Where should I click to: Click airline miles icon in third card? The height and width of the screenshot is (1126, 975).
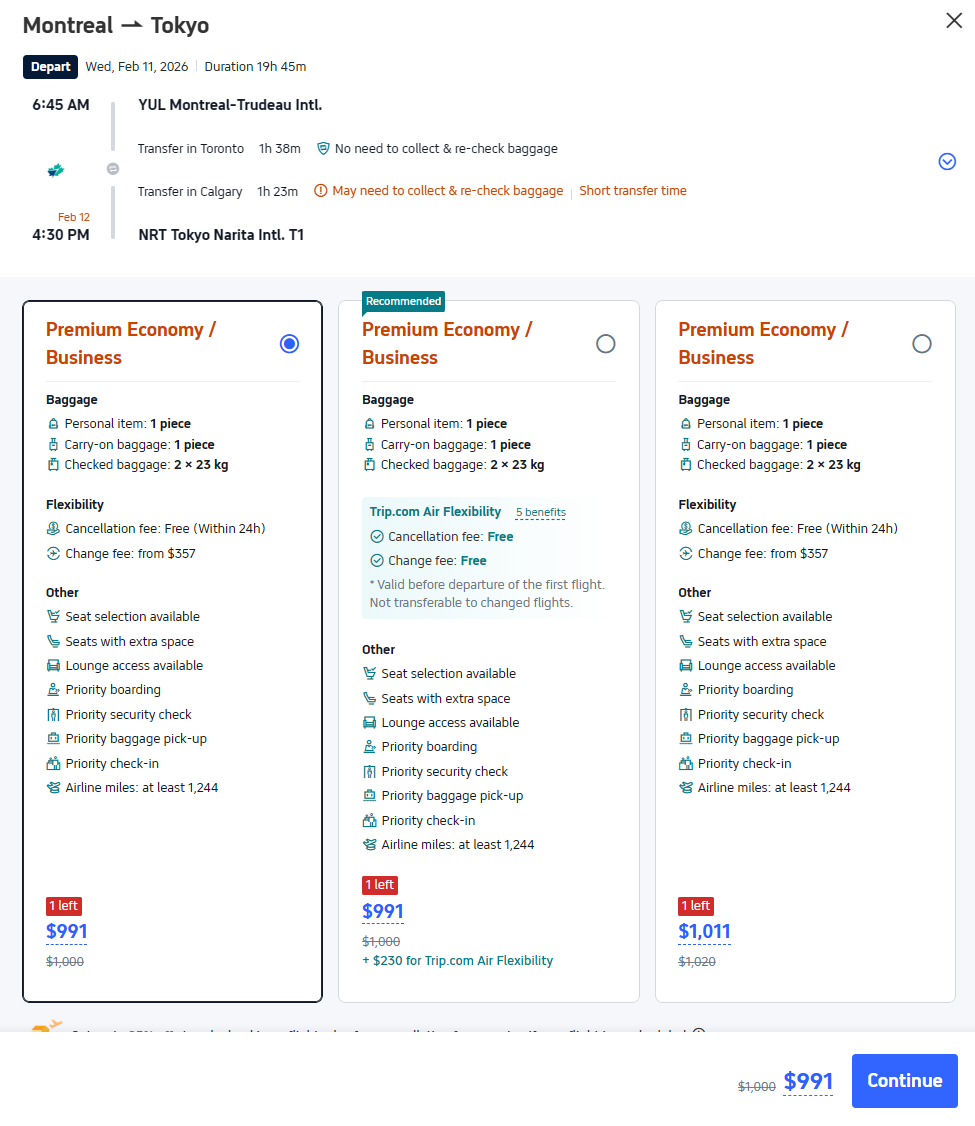[686, 788]
